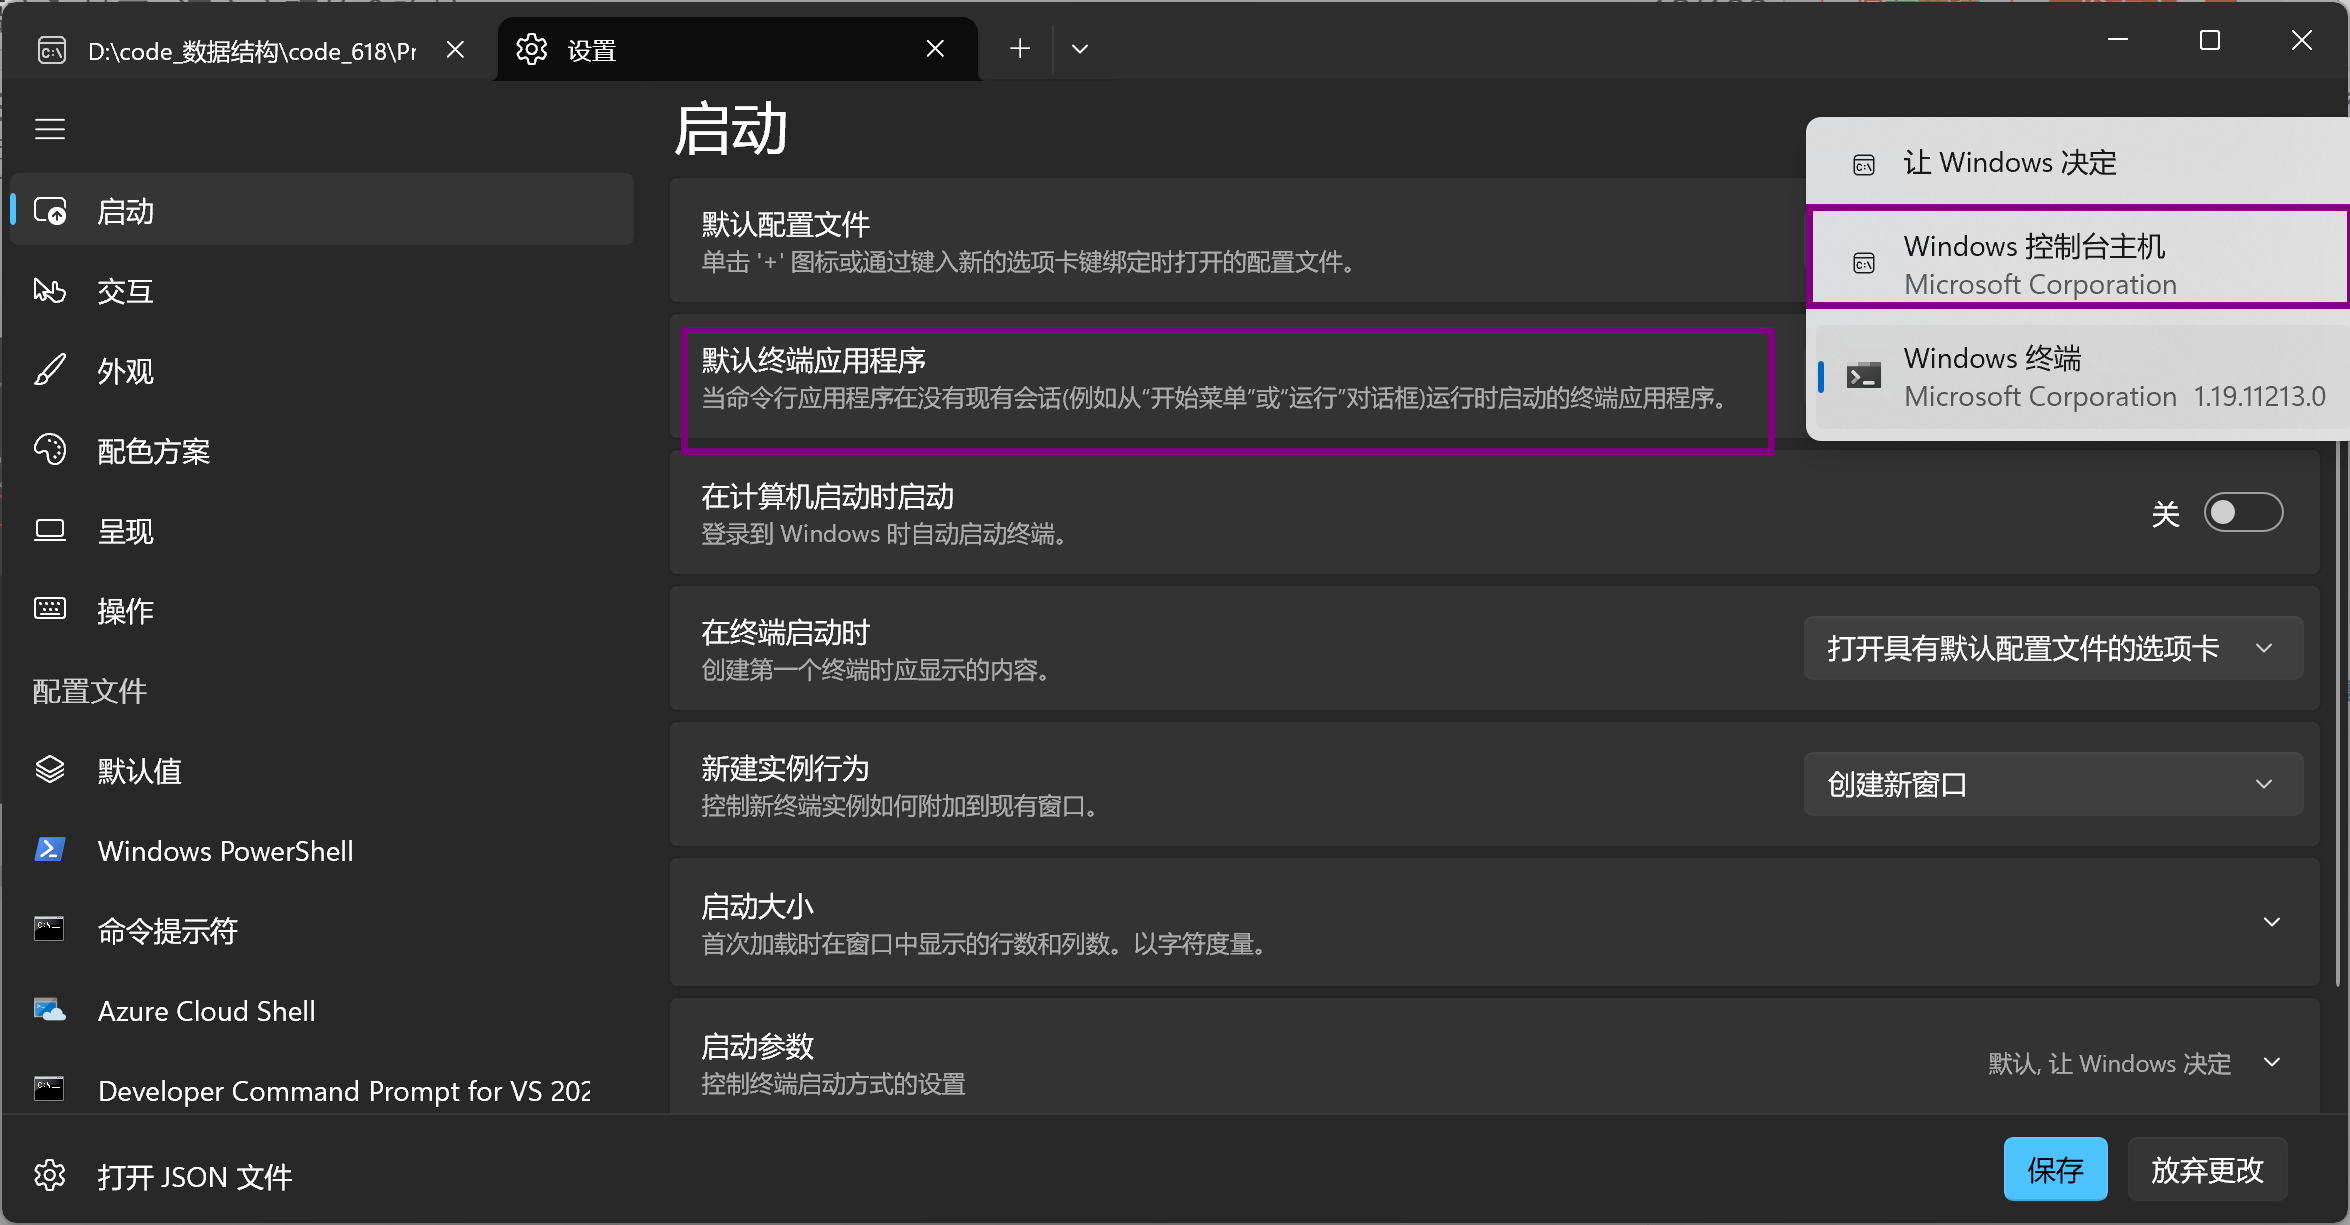Expand the 启动大小 section
Screen dimensions: 2350x1225
pos(2271,922)
